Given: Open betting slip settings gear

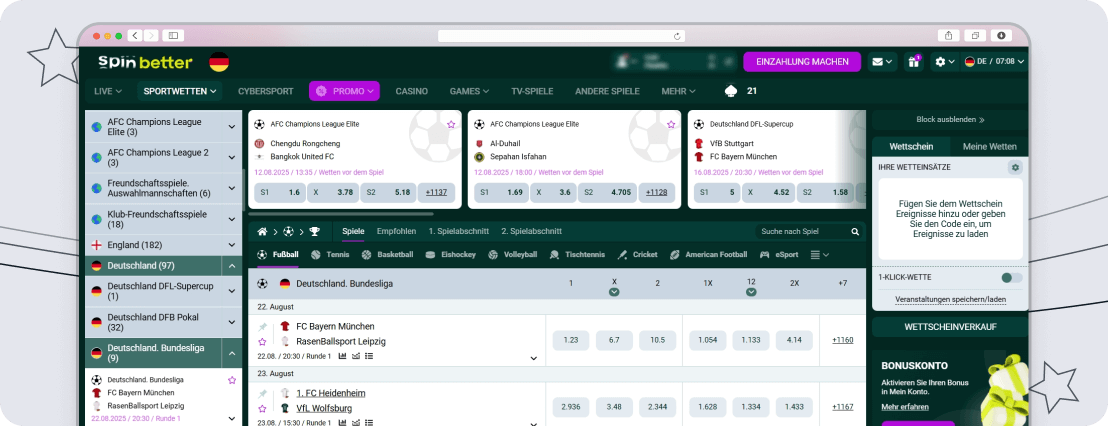Looking at the screenshot, I should click(1015, 167).
